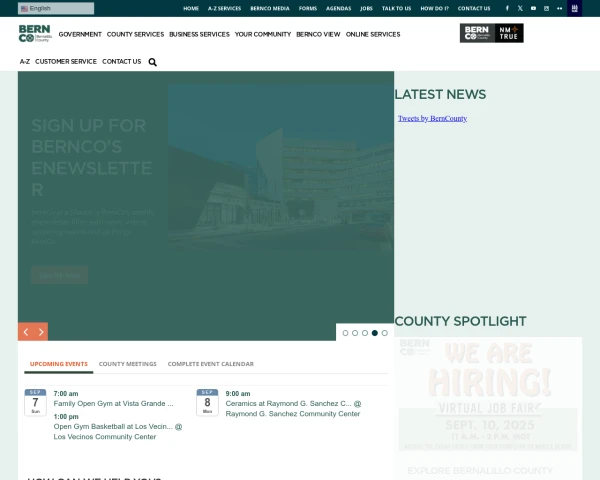Open BernCo Media in top bar

pyautogui.click(x=270, y=8)
